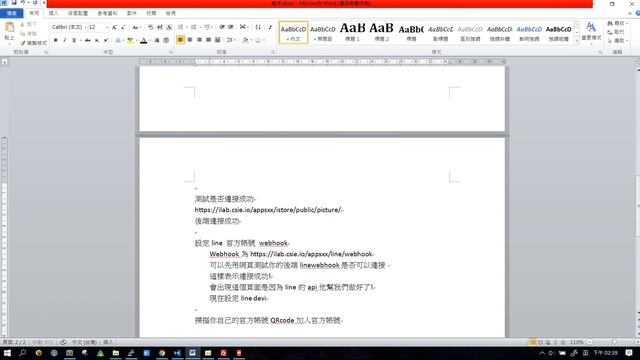Viewport: 640px width, 360px height.
Task: Toggle Superscript formatting
Action: [x=106, y=40]
